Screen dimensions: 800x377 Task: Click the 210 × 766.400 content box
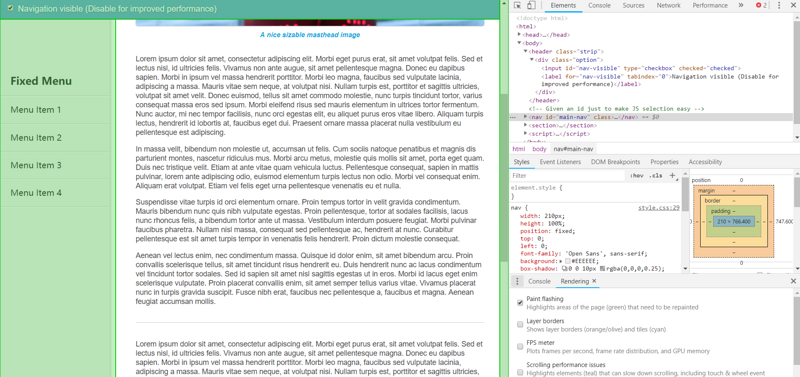(x=734, y=221)
